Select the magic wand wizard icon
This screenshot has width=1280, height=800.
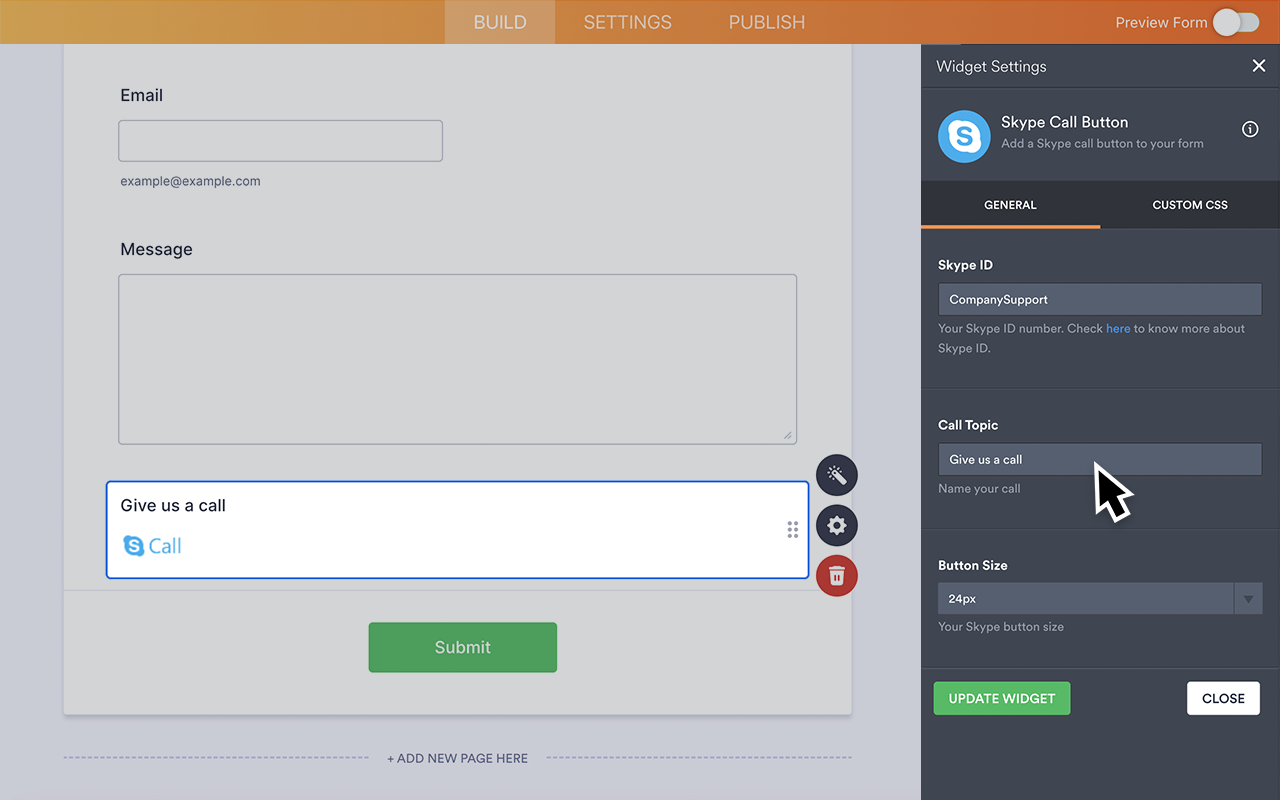click(x=836, y=475)
